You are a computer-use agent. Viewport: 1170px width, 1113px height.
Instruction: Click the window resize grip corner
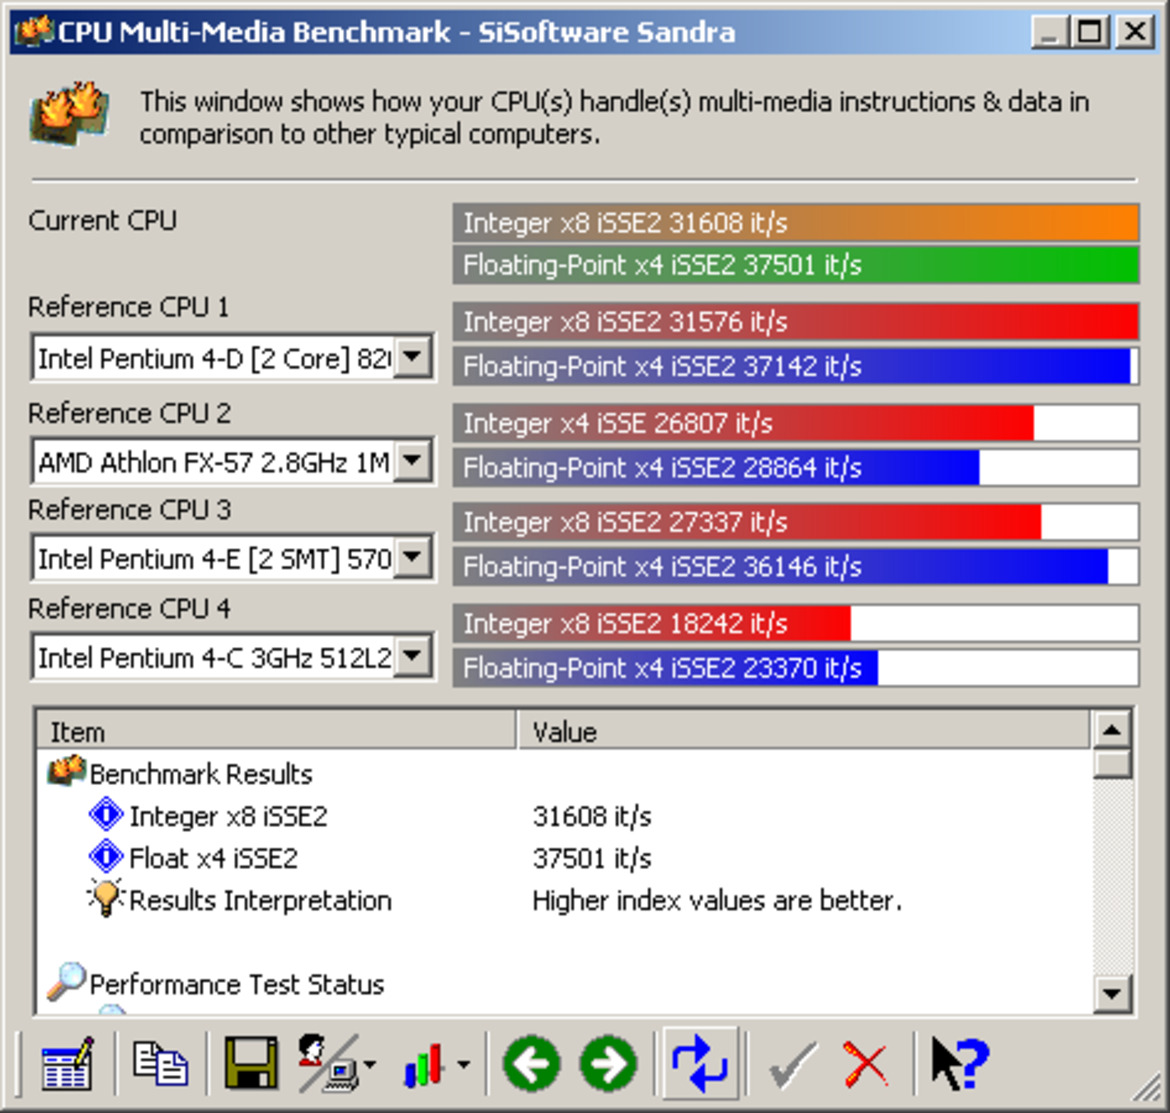coord(1148,1088)
